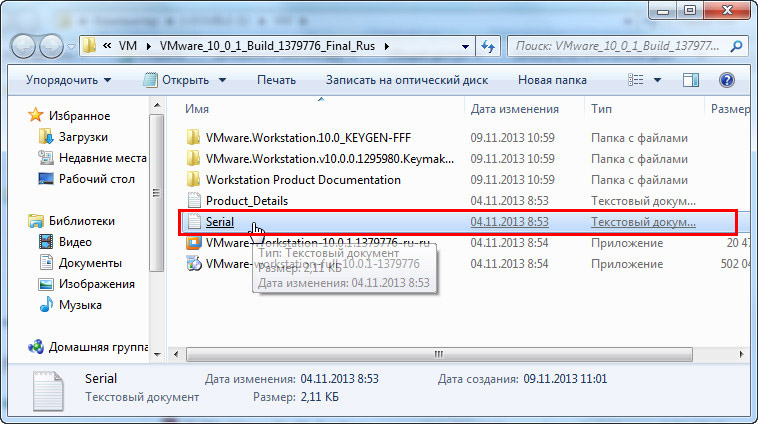Open Документы library in navigation pane
The width and height of the screenshot is (758, 424).
pos(90,263)
